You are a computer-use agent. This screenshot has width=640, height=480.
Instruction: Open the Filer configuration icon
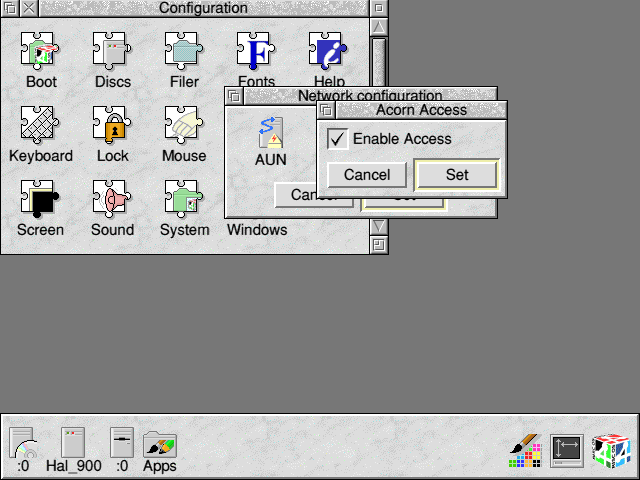184,51
